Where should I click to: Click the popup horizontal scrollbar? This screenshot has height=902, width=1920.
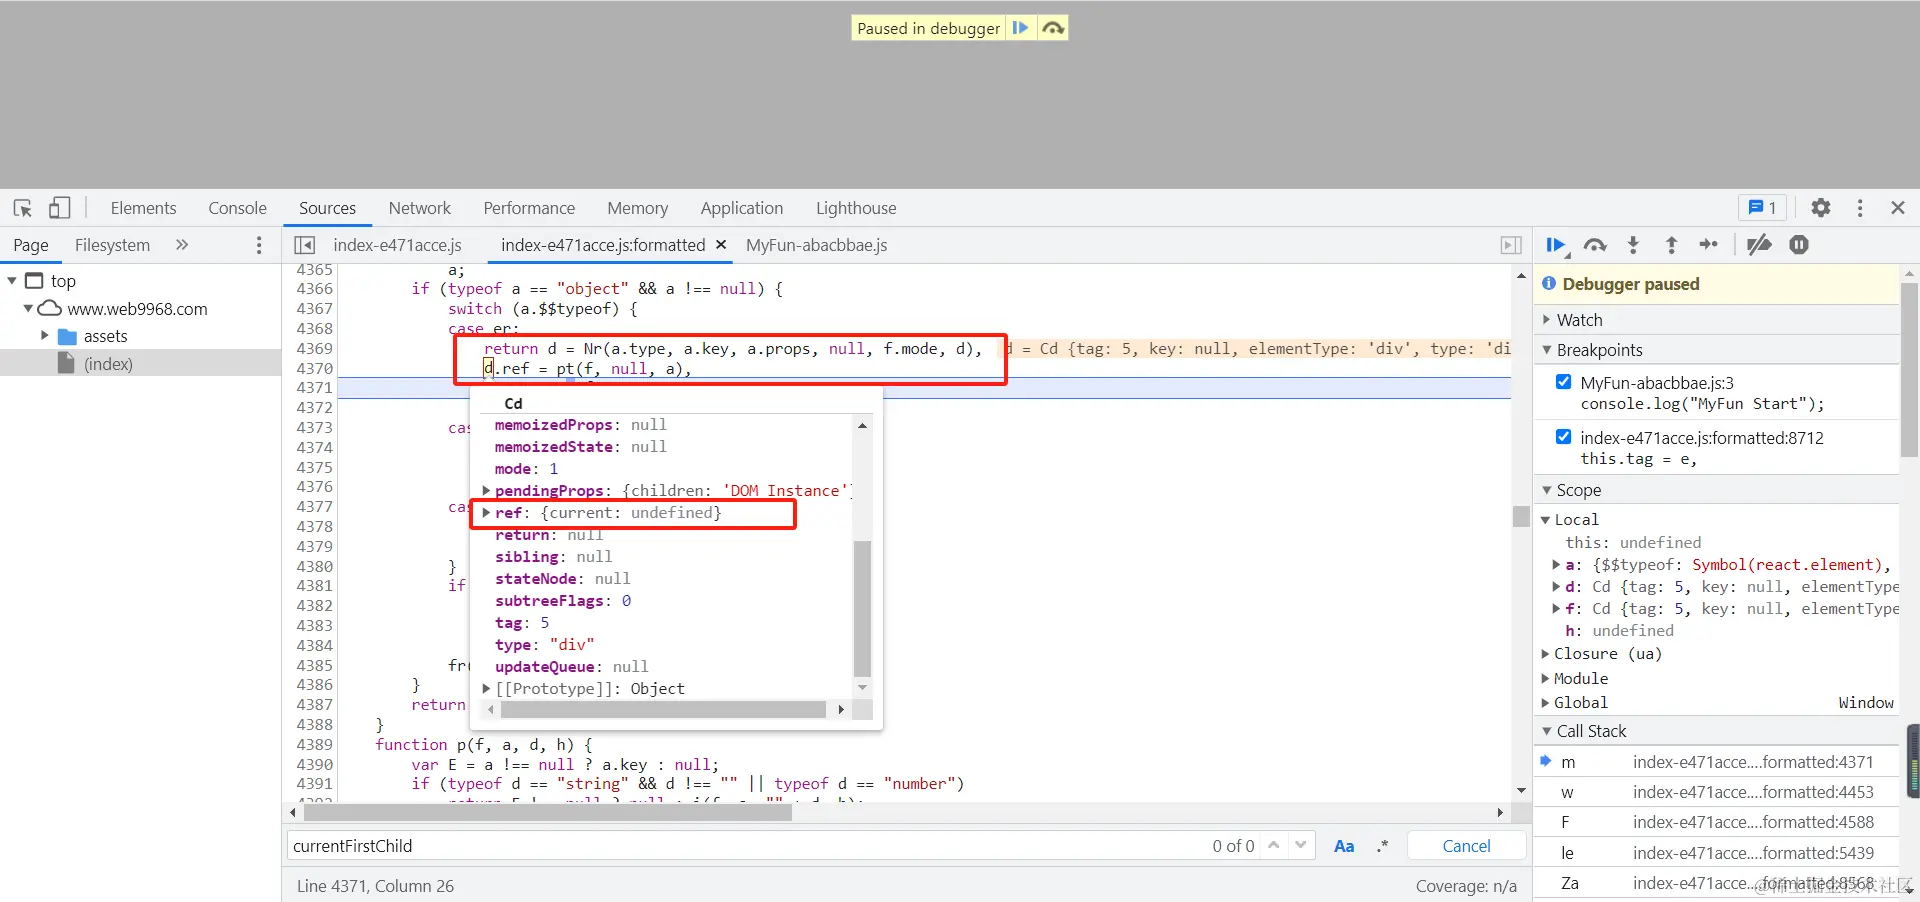(663, 709)
